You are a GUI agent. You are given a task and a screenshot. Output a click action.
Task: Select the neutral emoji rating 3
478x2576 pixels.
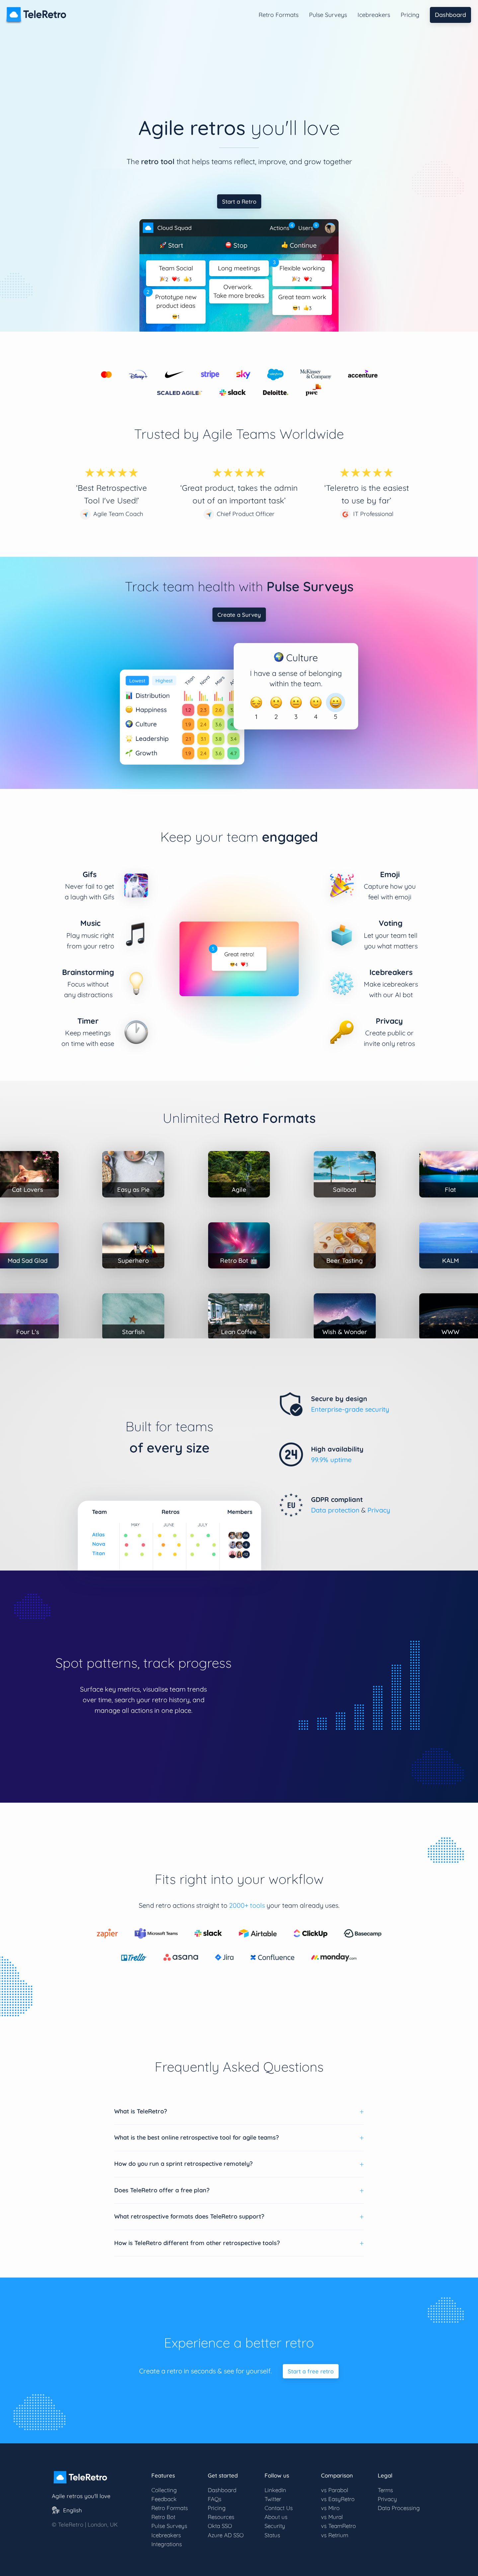point(296,702)
